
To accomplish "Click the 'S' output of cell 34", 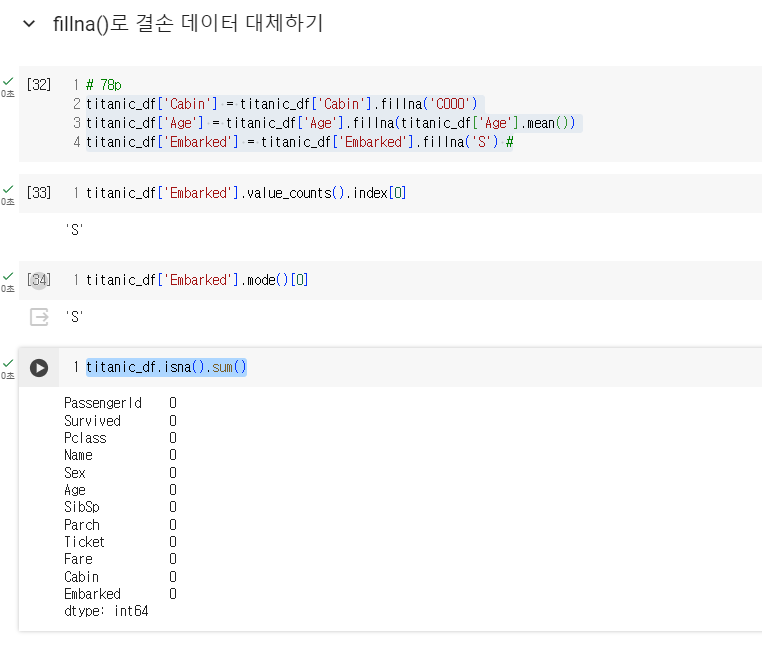I will 74,317.
